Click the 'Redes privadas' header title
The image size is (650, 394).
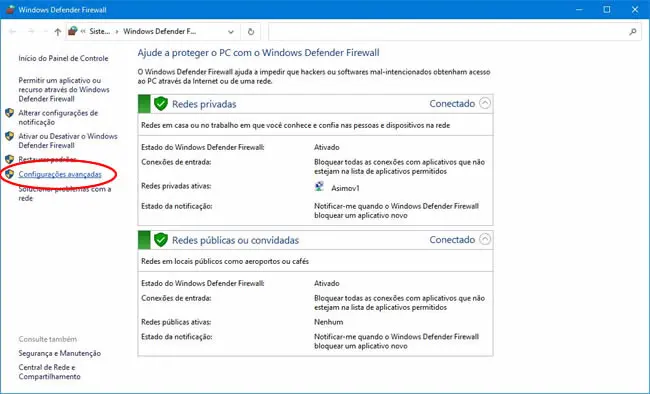(204, 104)
